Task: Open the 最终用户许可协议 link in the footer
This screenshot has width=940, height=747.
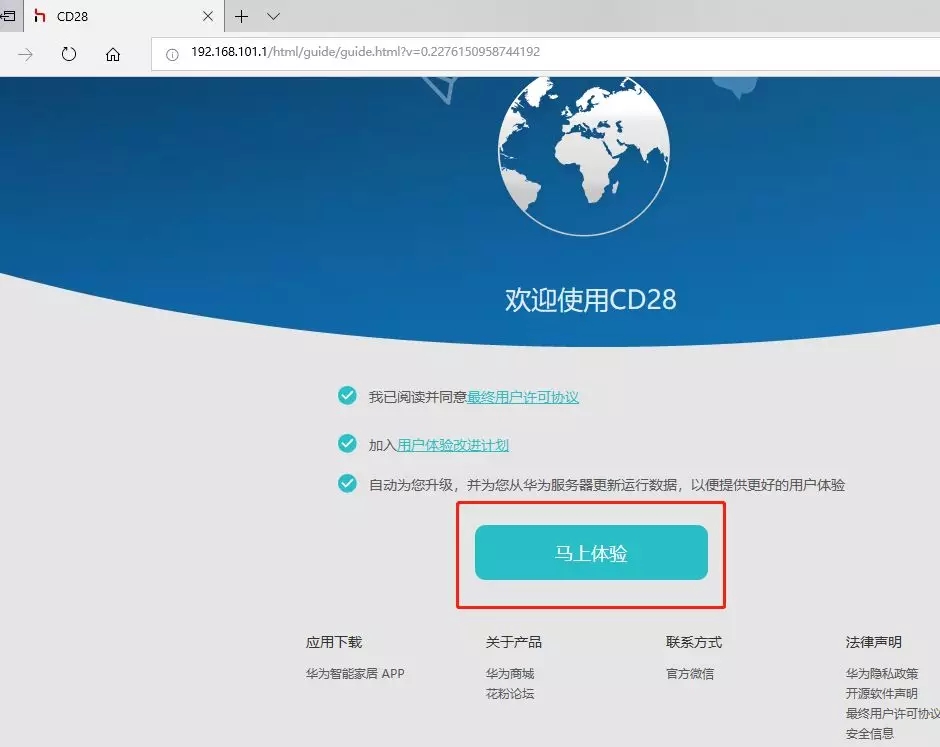Action: pyautogui.click(x=893, y=713)
